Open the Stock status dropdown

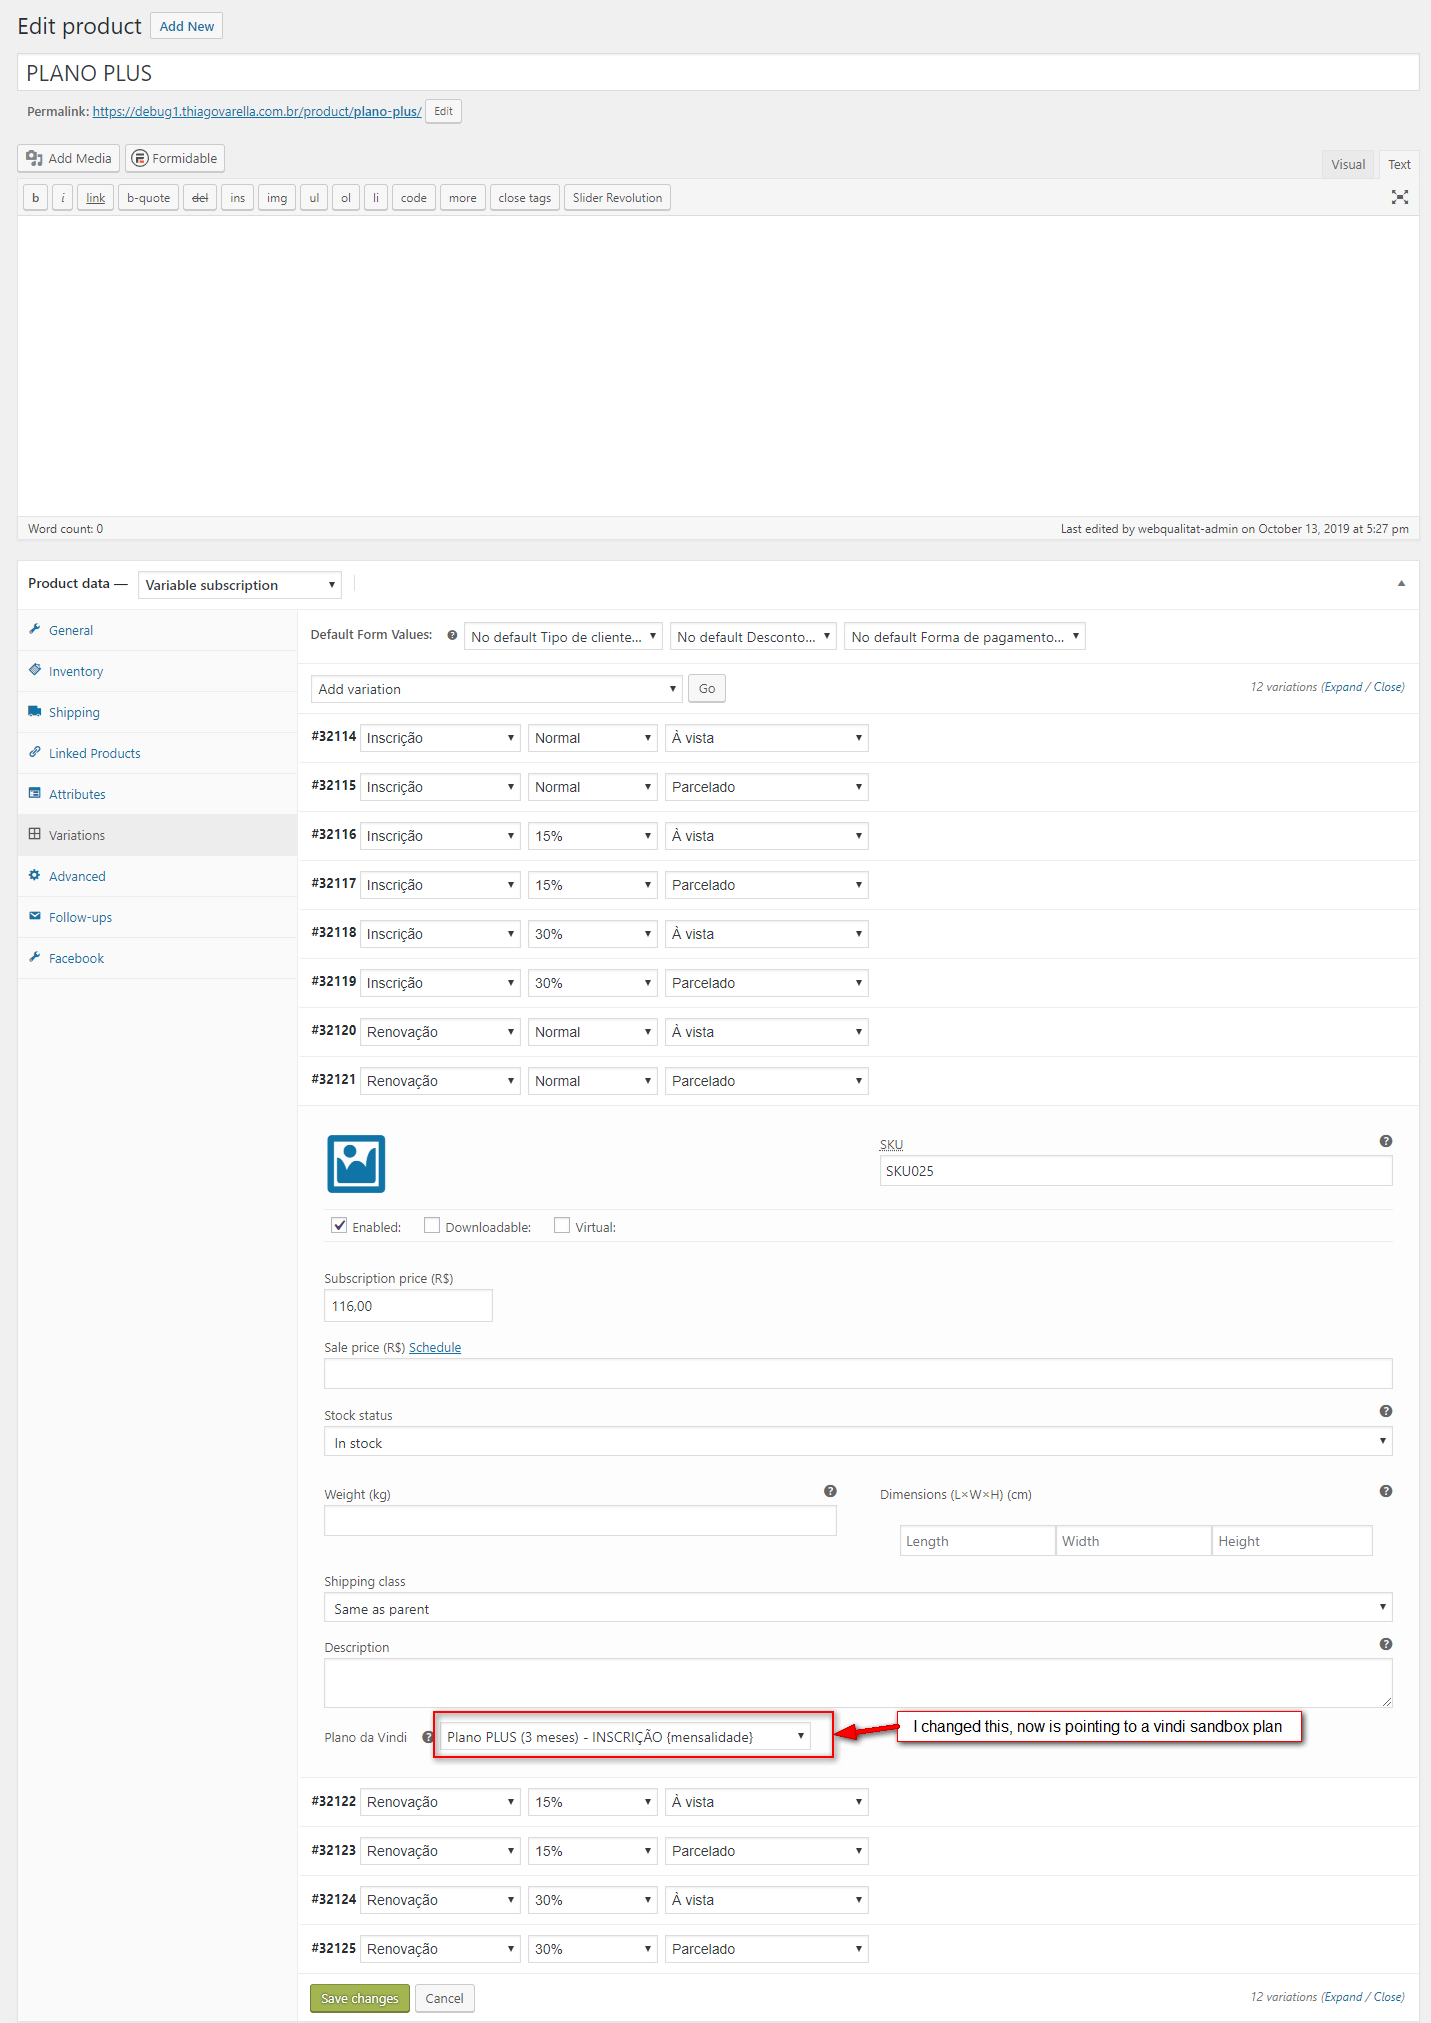(x=858, y=1442)
